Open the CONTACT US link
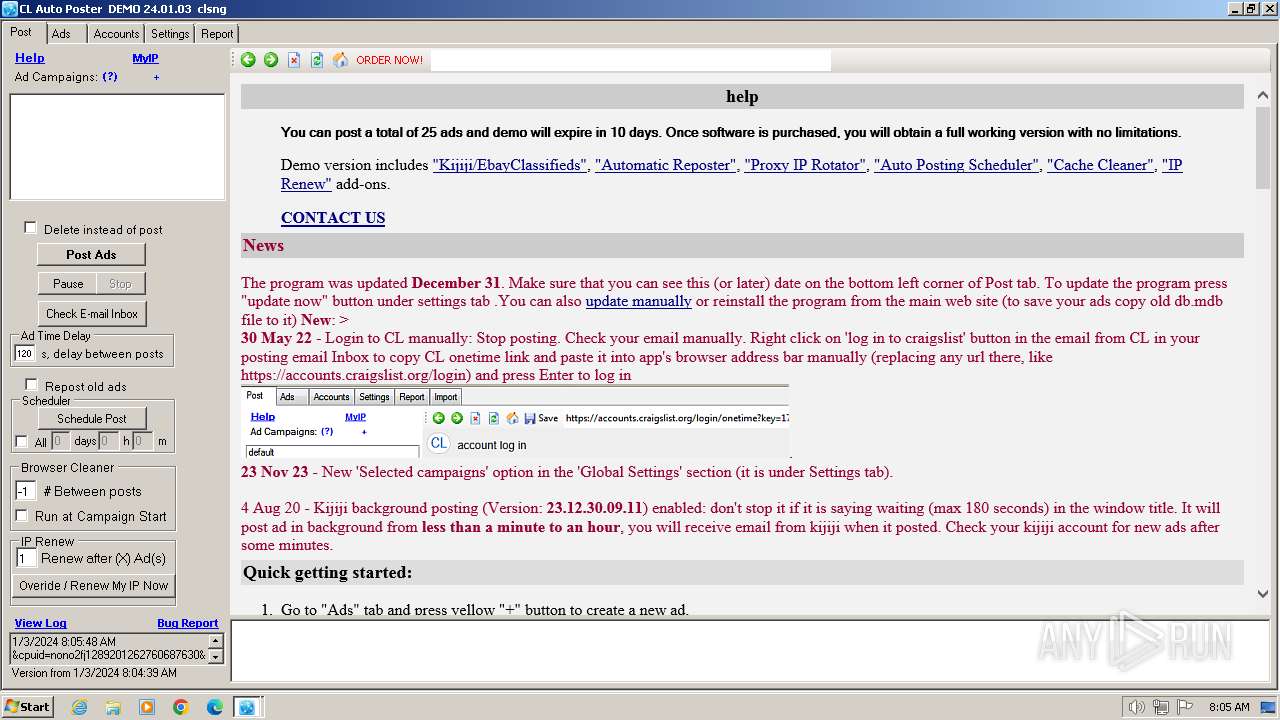Image resolution: width=1280 pixels, height=720 pixels. pos(333,218)
